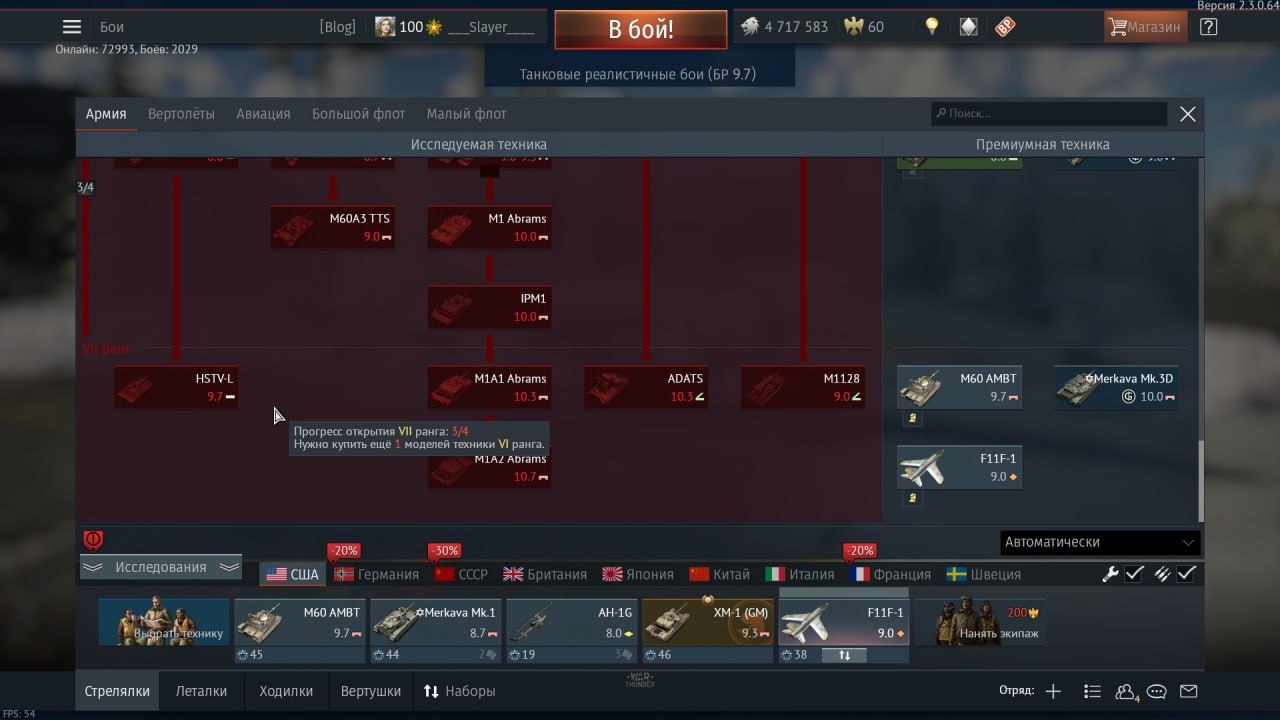Select the M1 Abrams research card
The height and width of the screenshot is (720, 1280).
tap(489, 228)
